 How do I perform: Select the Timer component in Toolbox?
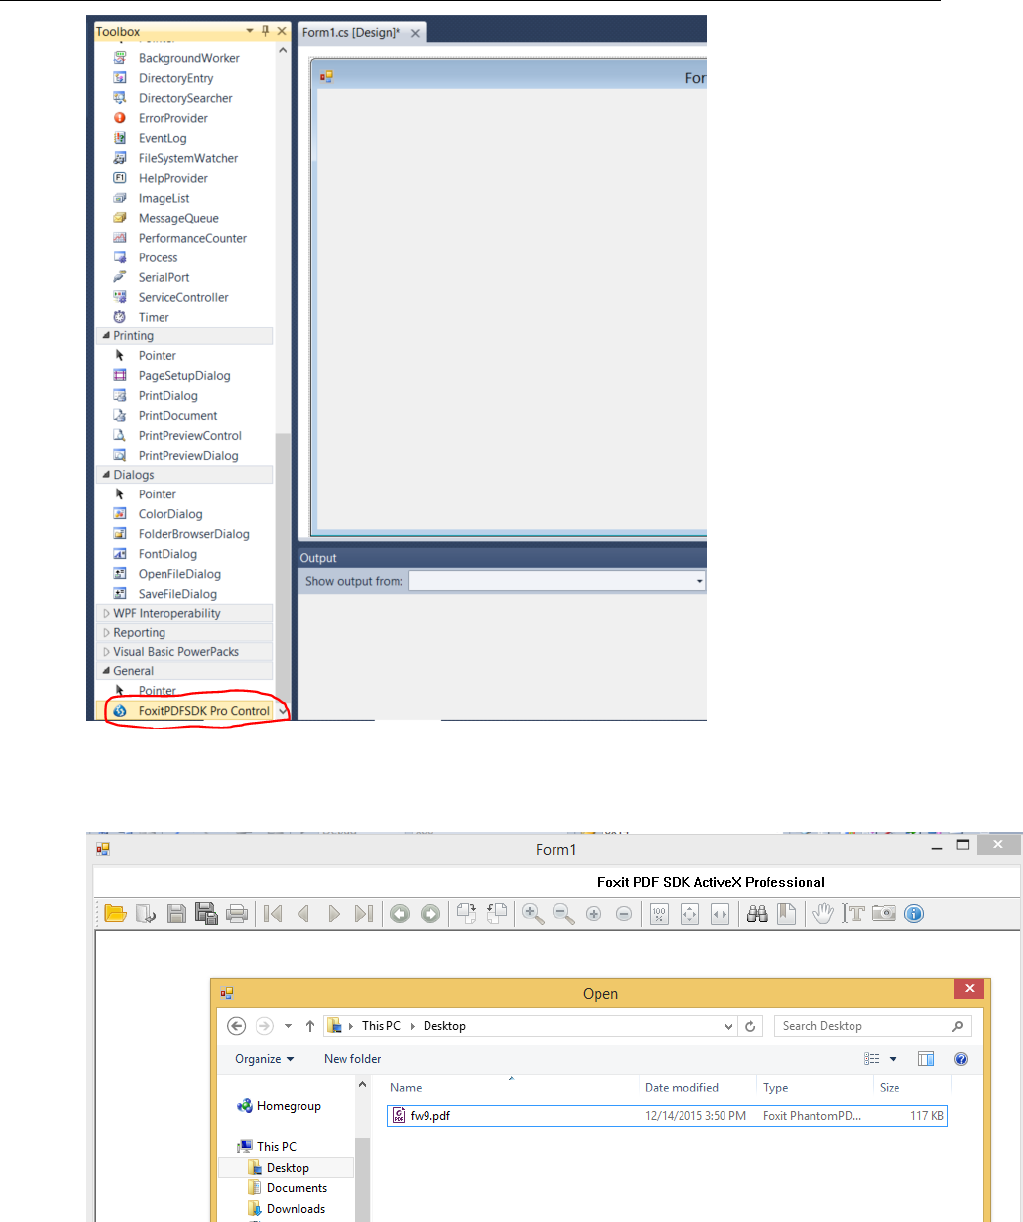coord(154,317)
